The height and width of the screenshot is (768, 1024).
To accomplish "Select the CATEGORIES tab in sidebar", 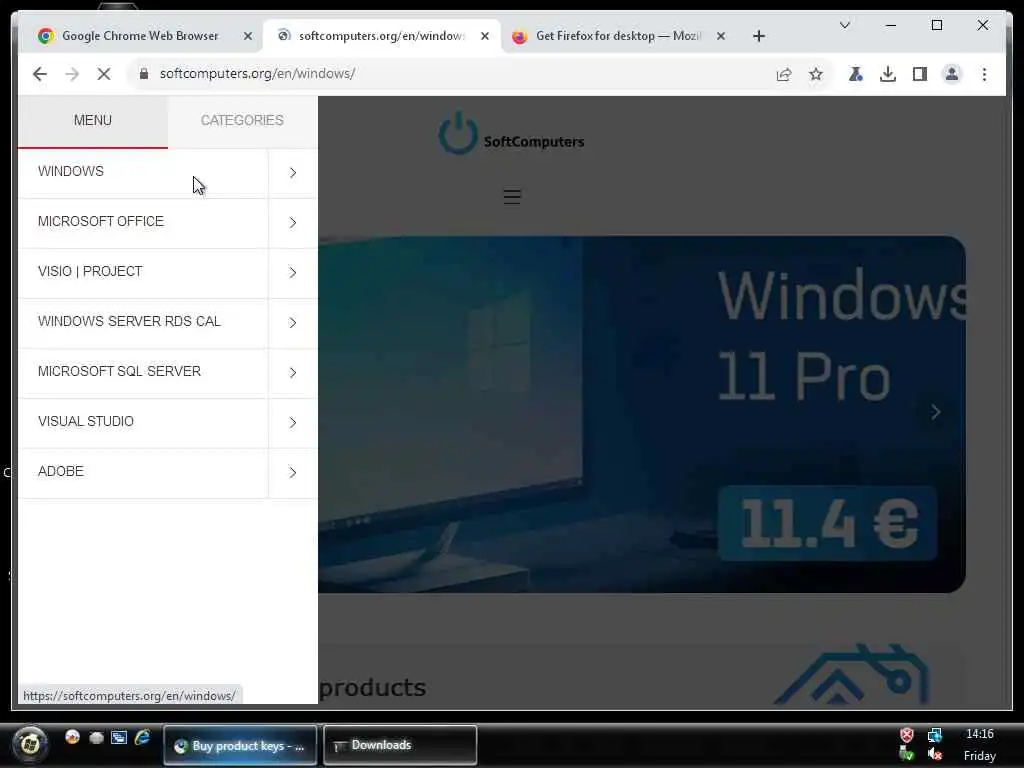I will click(242, 121).
